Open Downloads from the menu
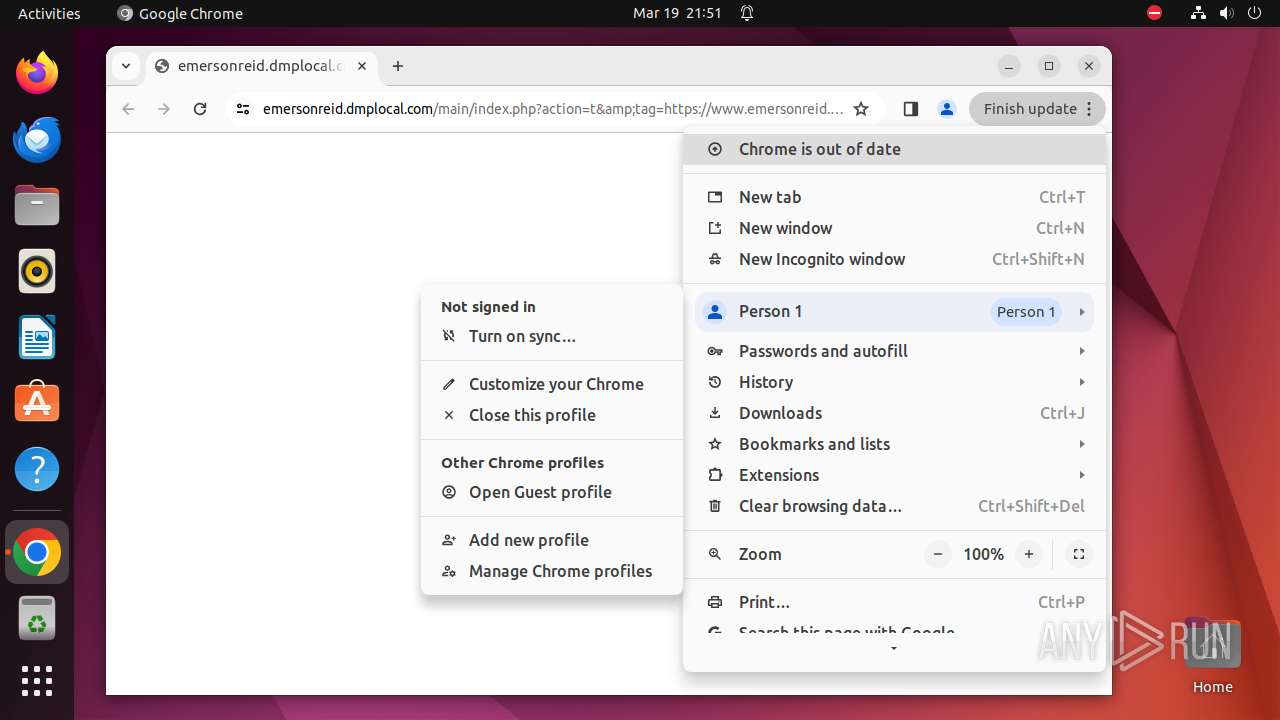Image resolution: width=1280 pixels, height=720 pixels. (894, 413)
